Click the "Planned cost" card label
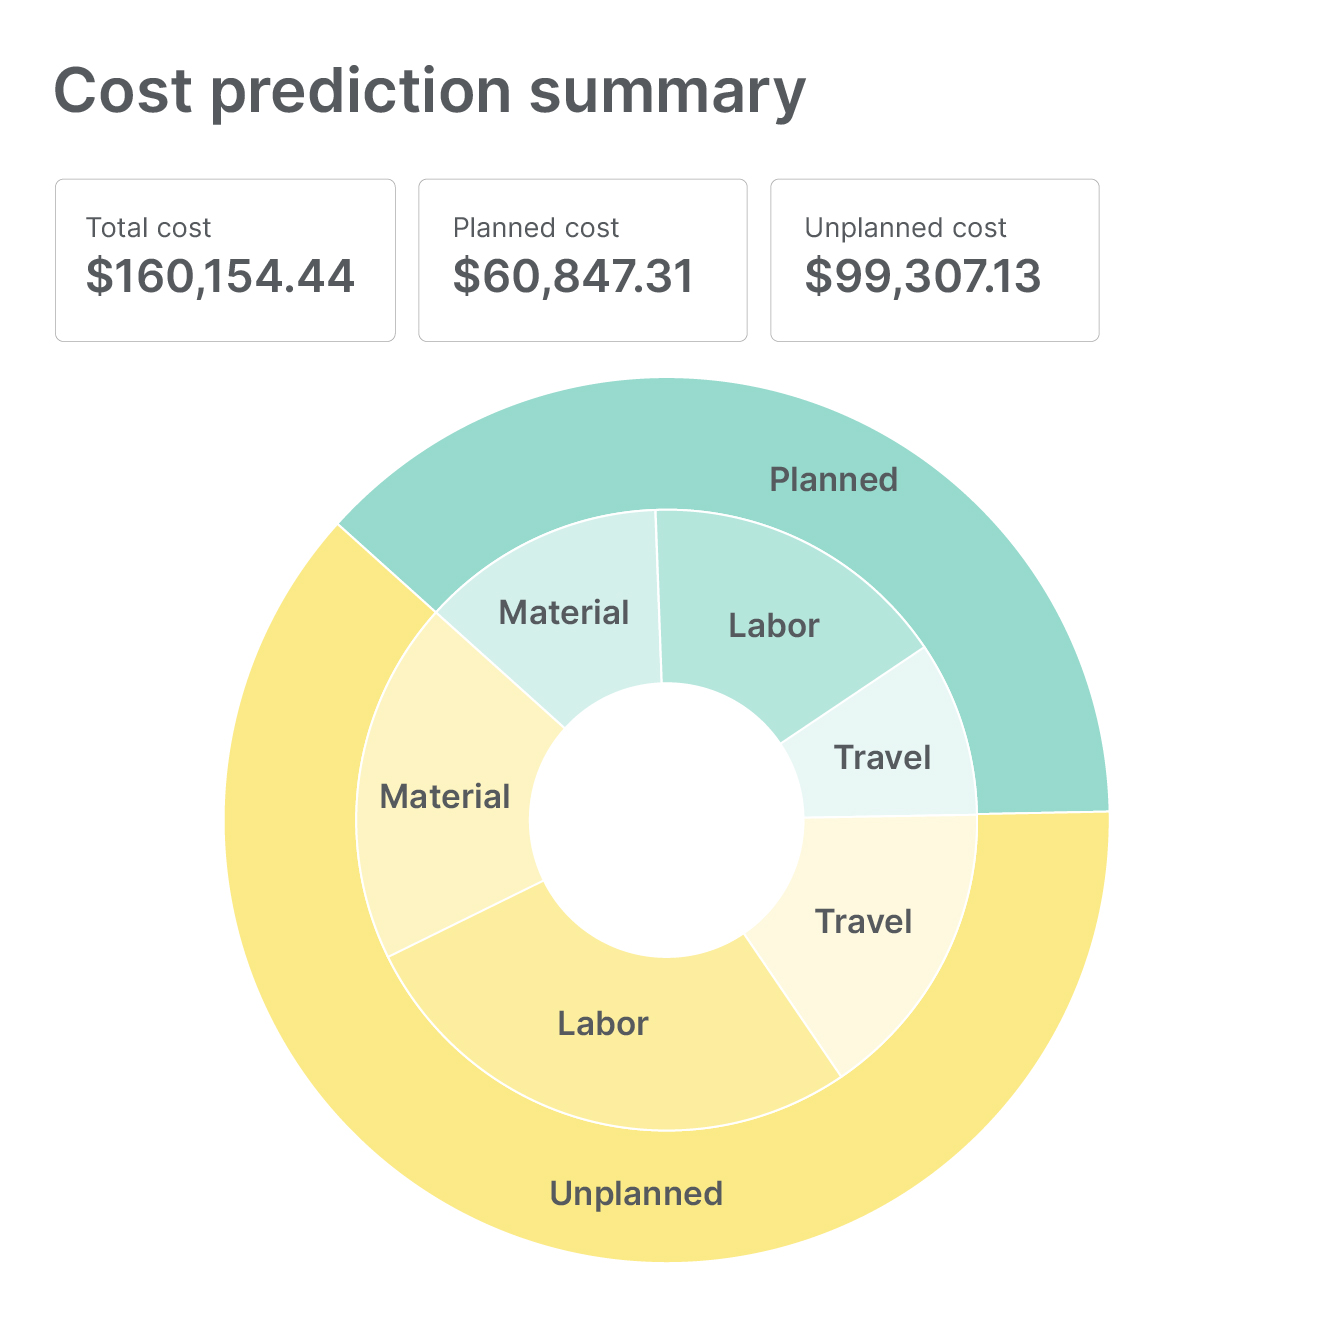 pos(536,228)
